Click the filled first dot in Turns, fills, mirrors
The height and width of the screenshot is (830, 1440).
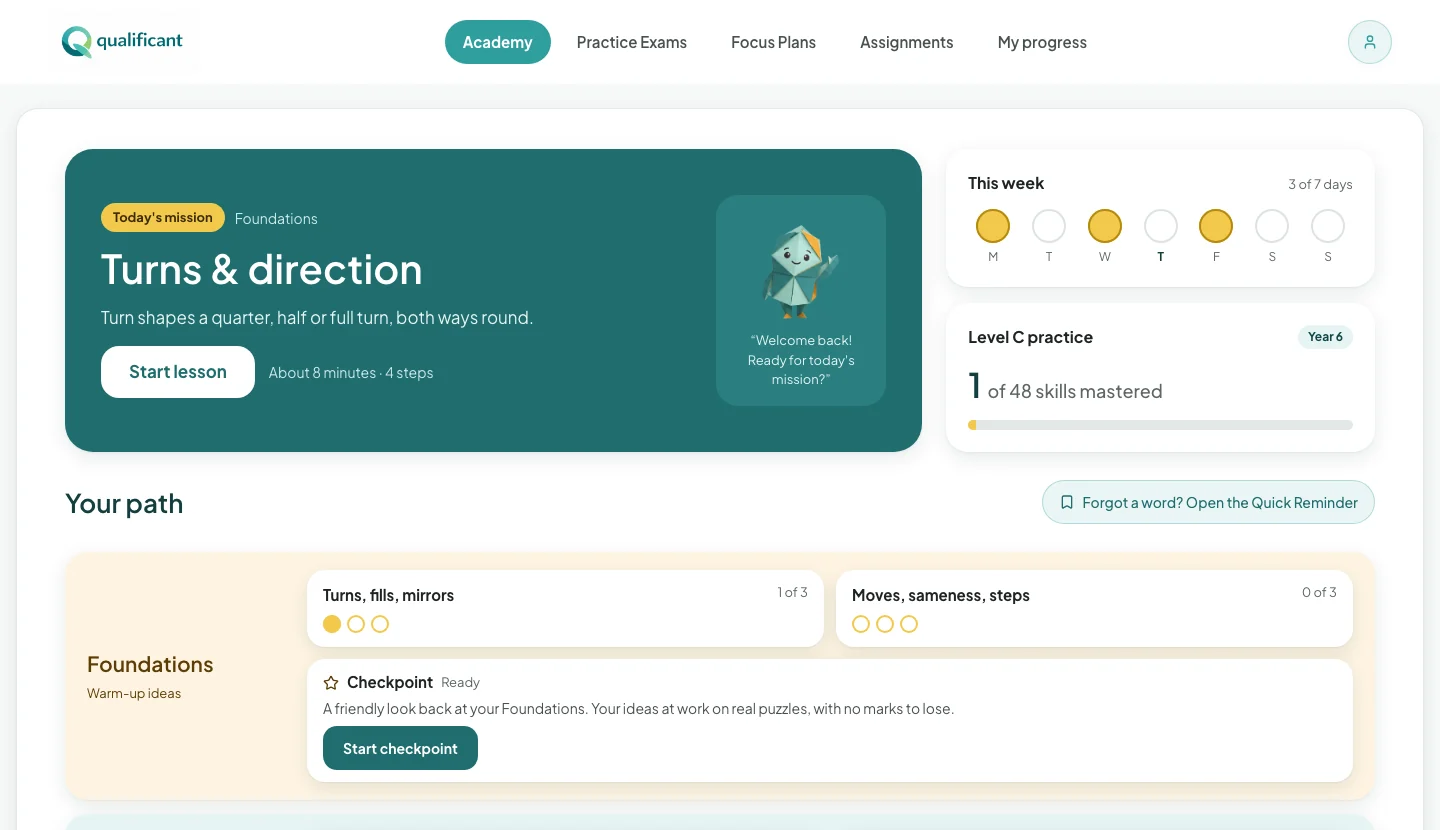(332, 624)
